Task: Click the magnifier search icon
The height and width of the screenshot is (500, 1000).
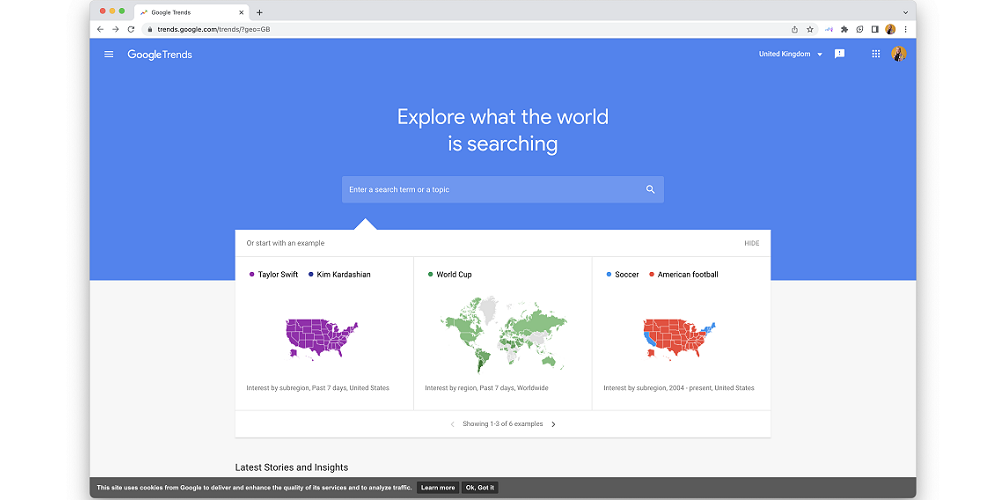Action: (x=650, y=189)
